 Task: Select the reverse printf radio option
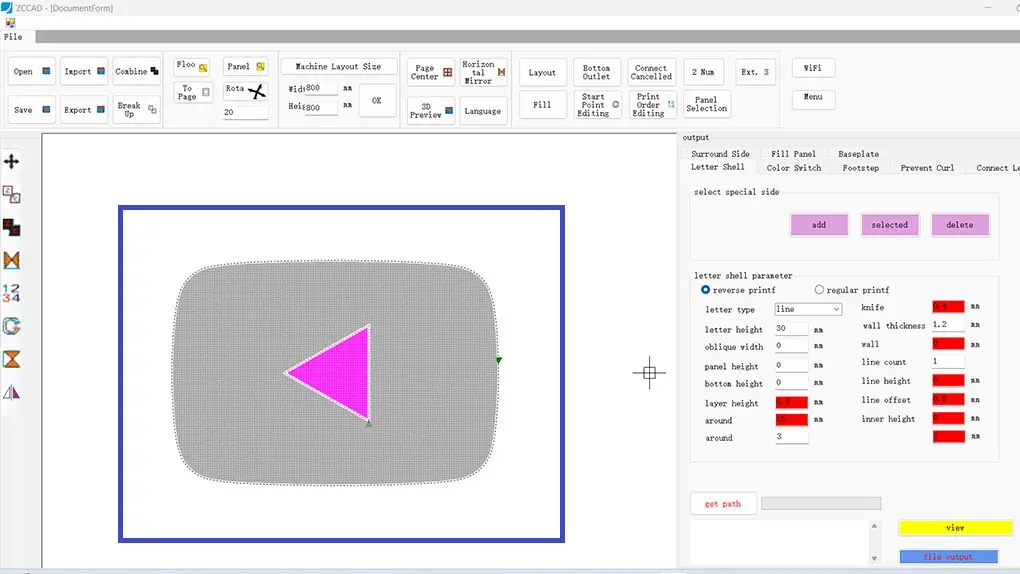click(x=705, y=290)
